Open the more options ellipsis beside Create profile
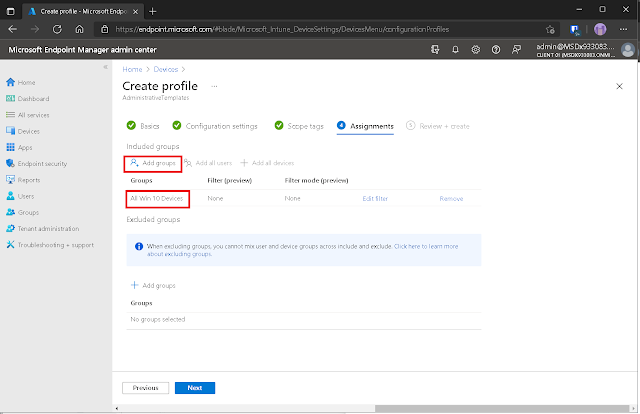 pyautogui.click(x=214, y=86)
